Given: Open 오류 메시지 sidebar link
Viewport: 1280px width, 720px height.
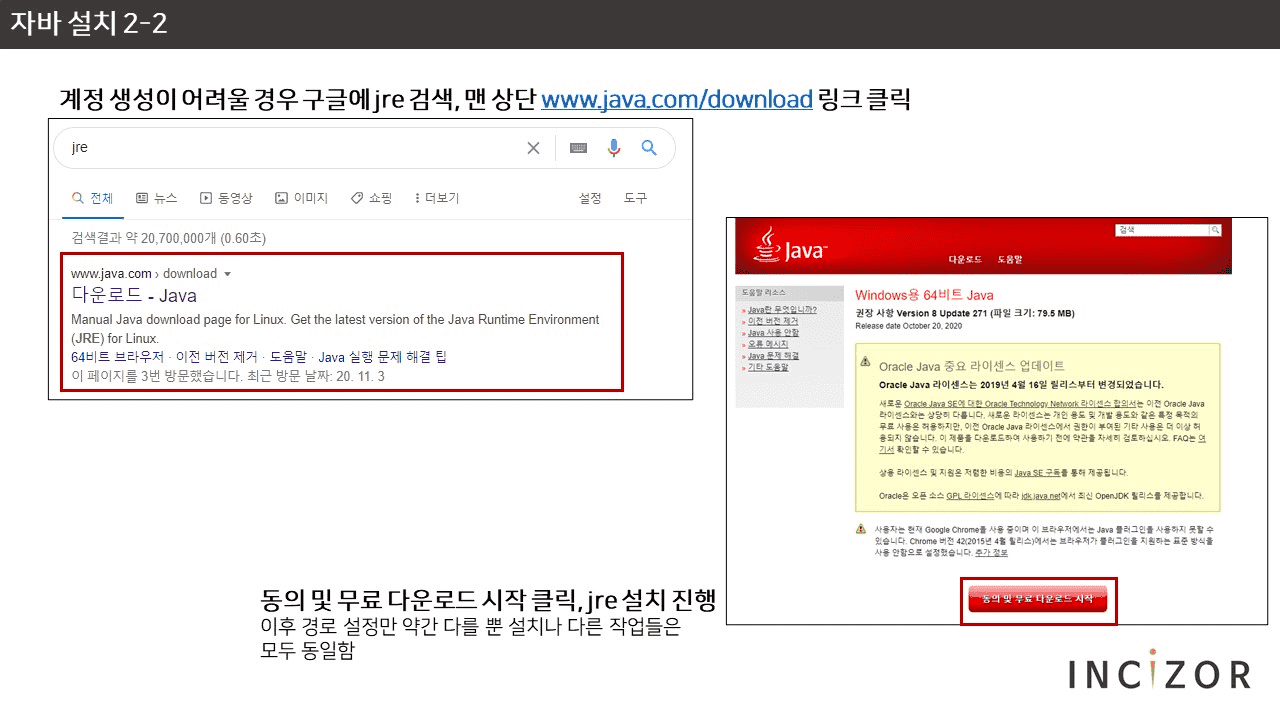Looking at the screenshot, I should point(768,344).
